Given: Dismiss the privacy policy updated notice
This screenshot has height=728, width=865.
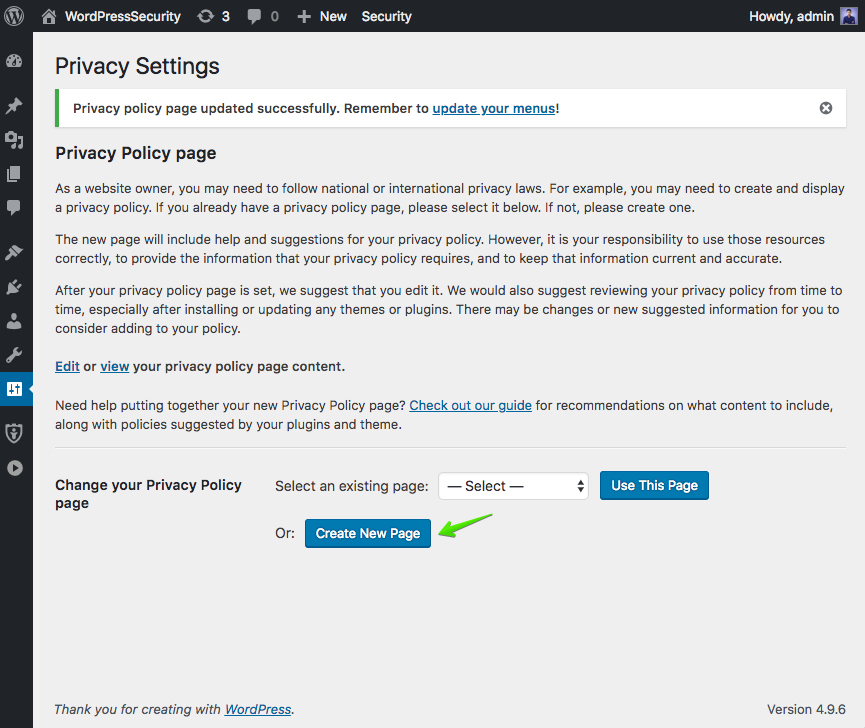Looking at the screenshot, I should coord(826,108).
